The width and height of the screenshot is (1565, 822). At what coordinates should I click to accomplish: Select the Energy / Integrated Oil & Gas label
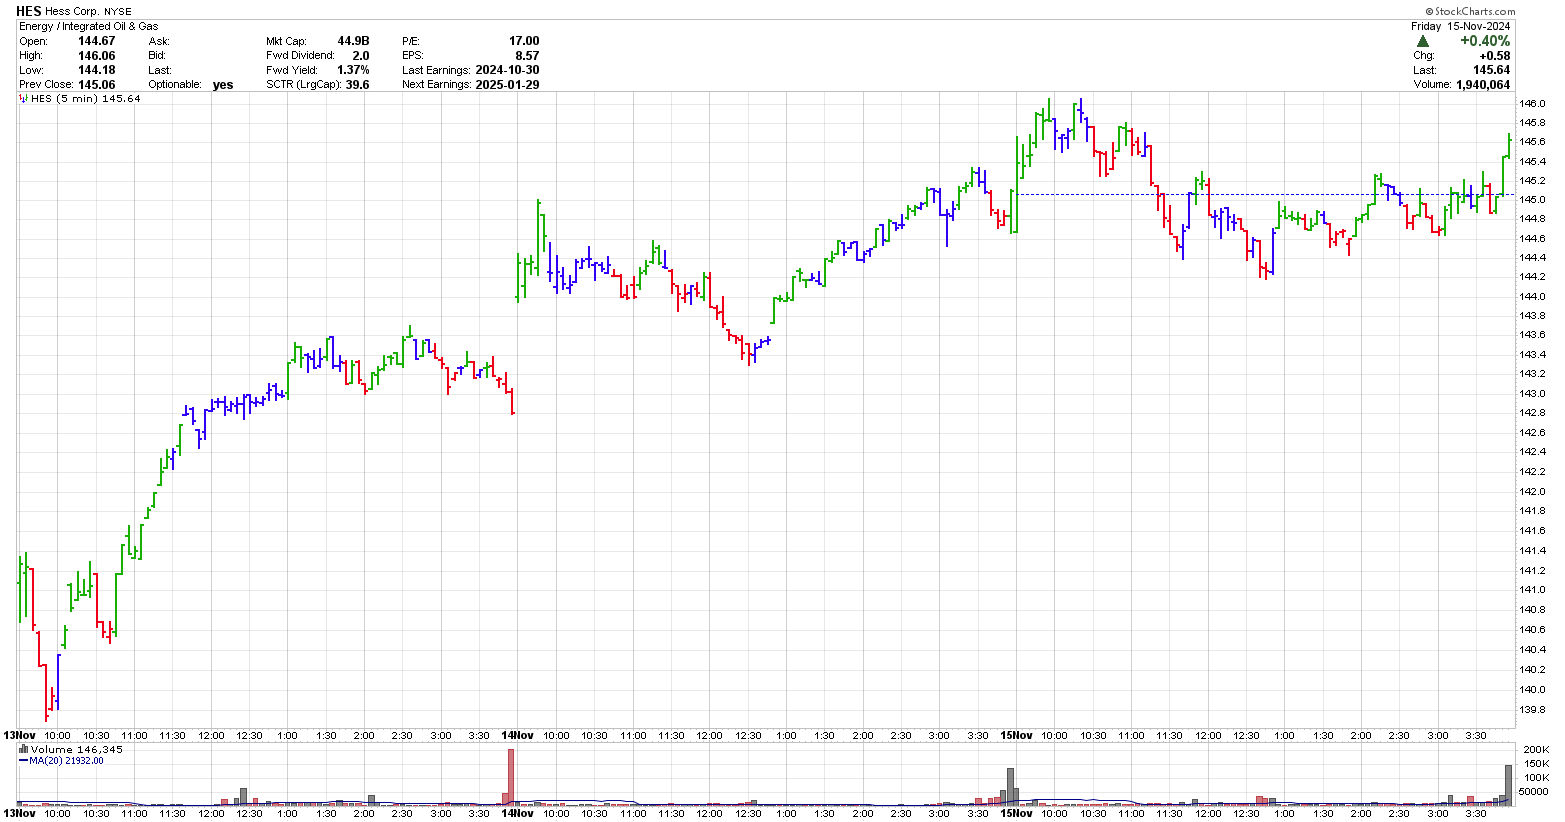[89, 26]
